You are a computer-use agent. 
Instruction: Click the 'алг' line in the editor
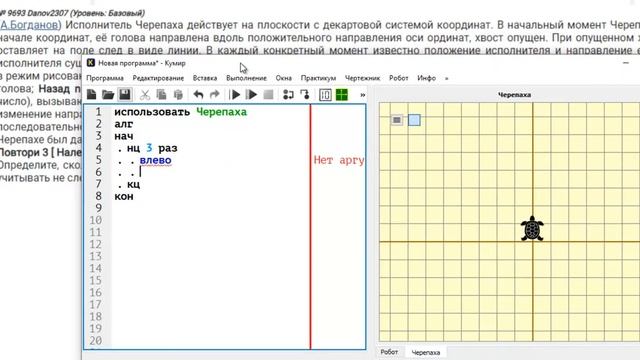point(124,124)
